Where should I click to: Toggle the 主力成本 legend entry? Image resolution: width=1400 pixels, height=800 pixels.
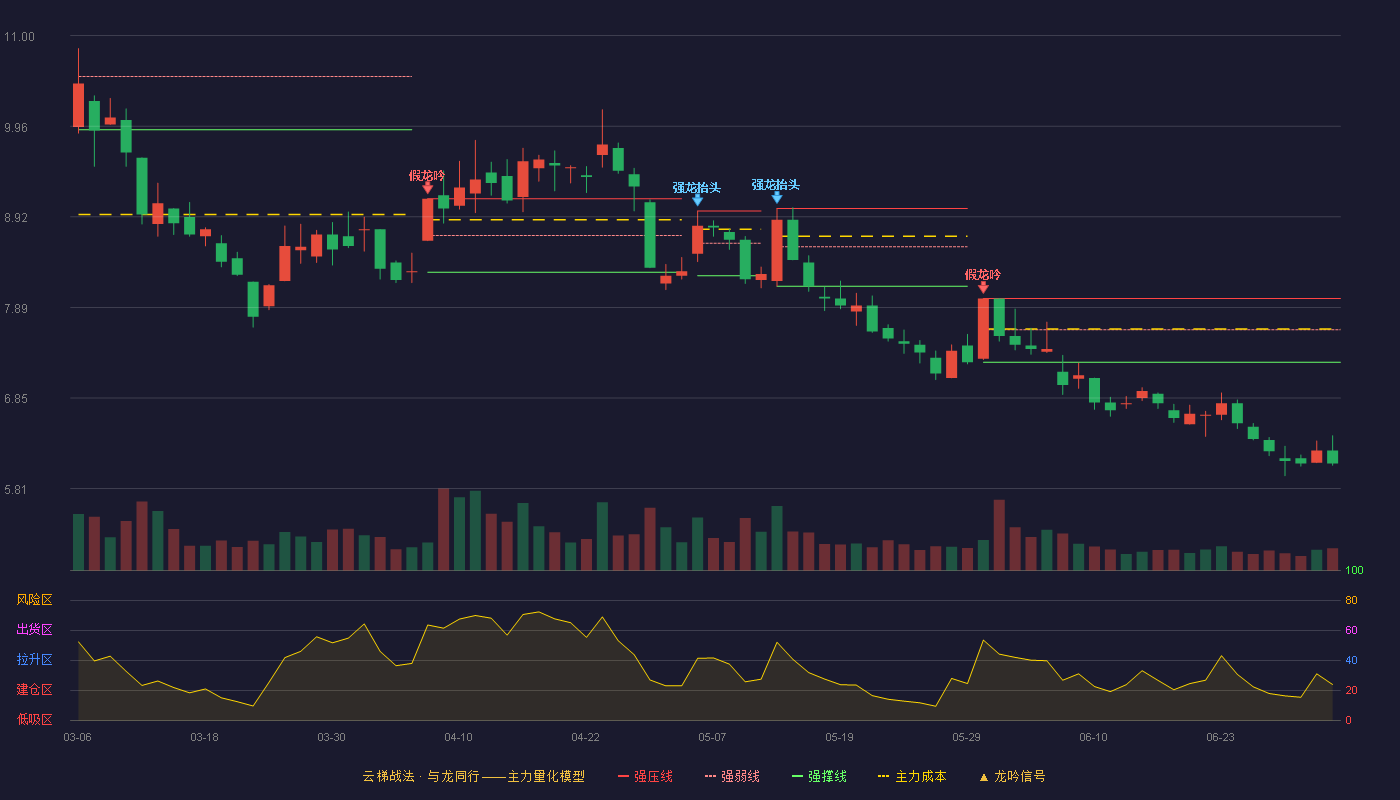click(911, 776)
